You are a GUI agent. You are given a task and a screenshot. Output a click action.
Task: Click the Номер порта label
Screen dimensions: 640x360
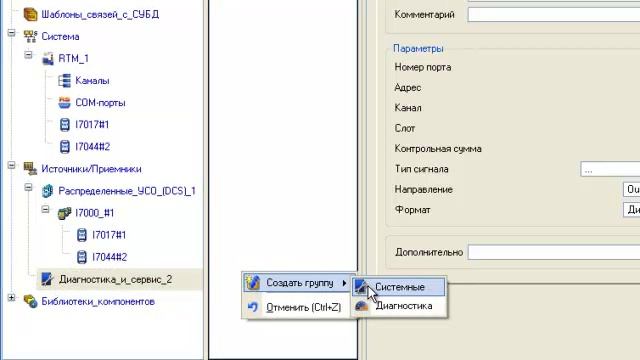click(x=423, y=67)
